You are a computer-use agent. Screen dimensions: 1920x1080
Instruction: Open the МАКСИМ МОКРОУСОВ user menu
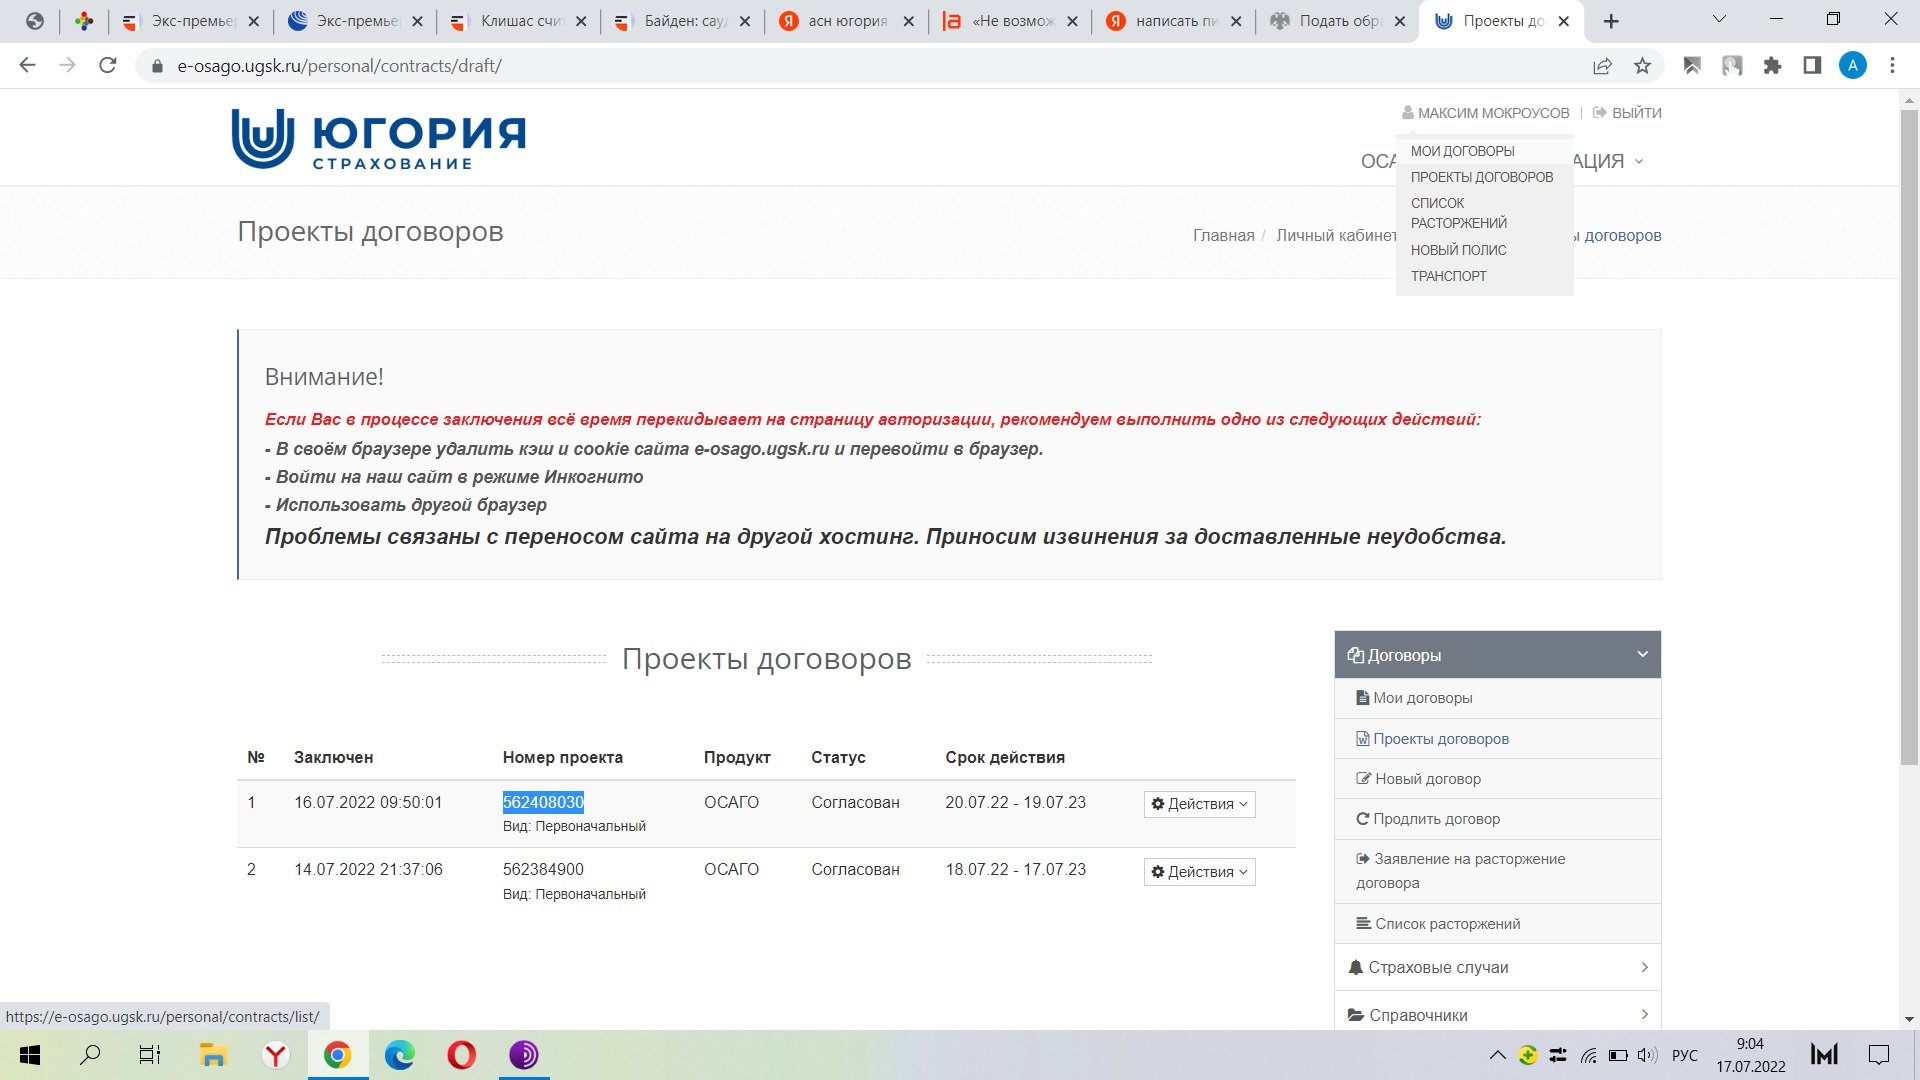point(1486,113)
